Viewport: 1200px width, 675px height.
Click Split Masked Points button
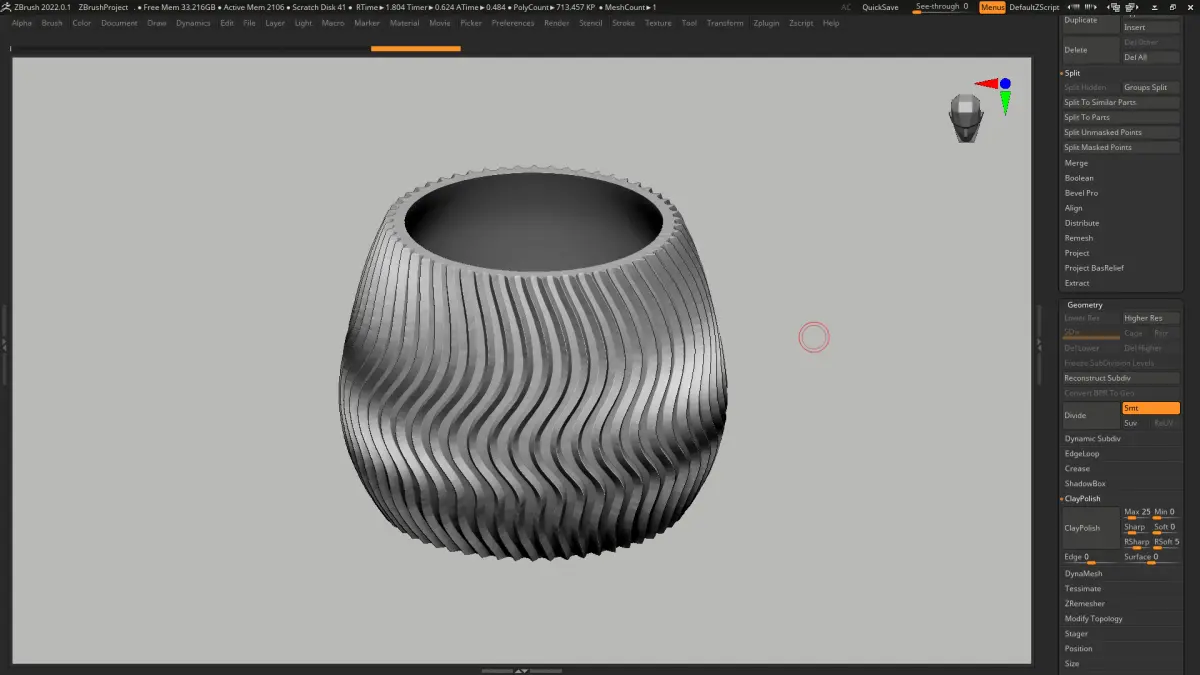(1121, 147)
